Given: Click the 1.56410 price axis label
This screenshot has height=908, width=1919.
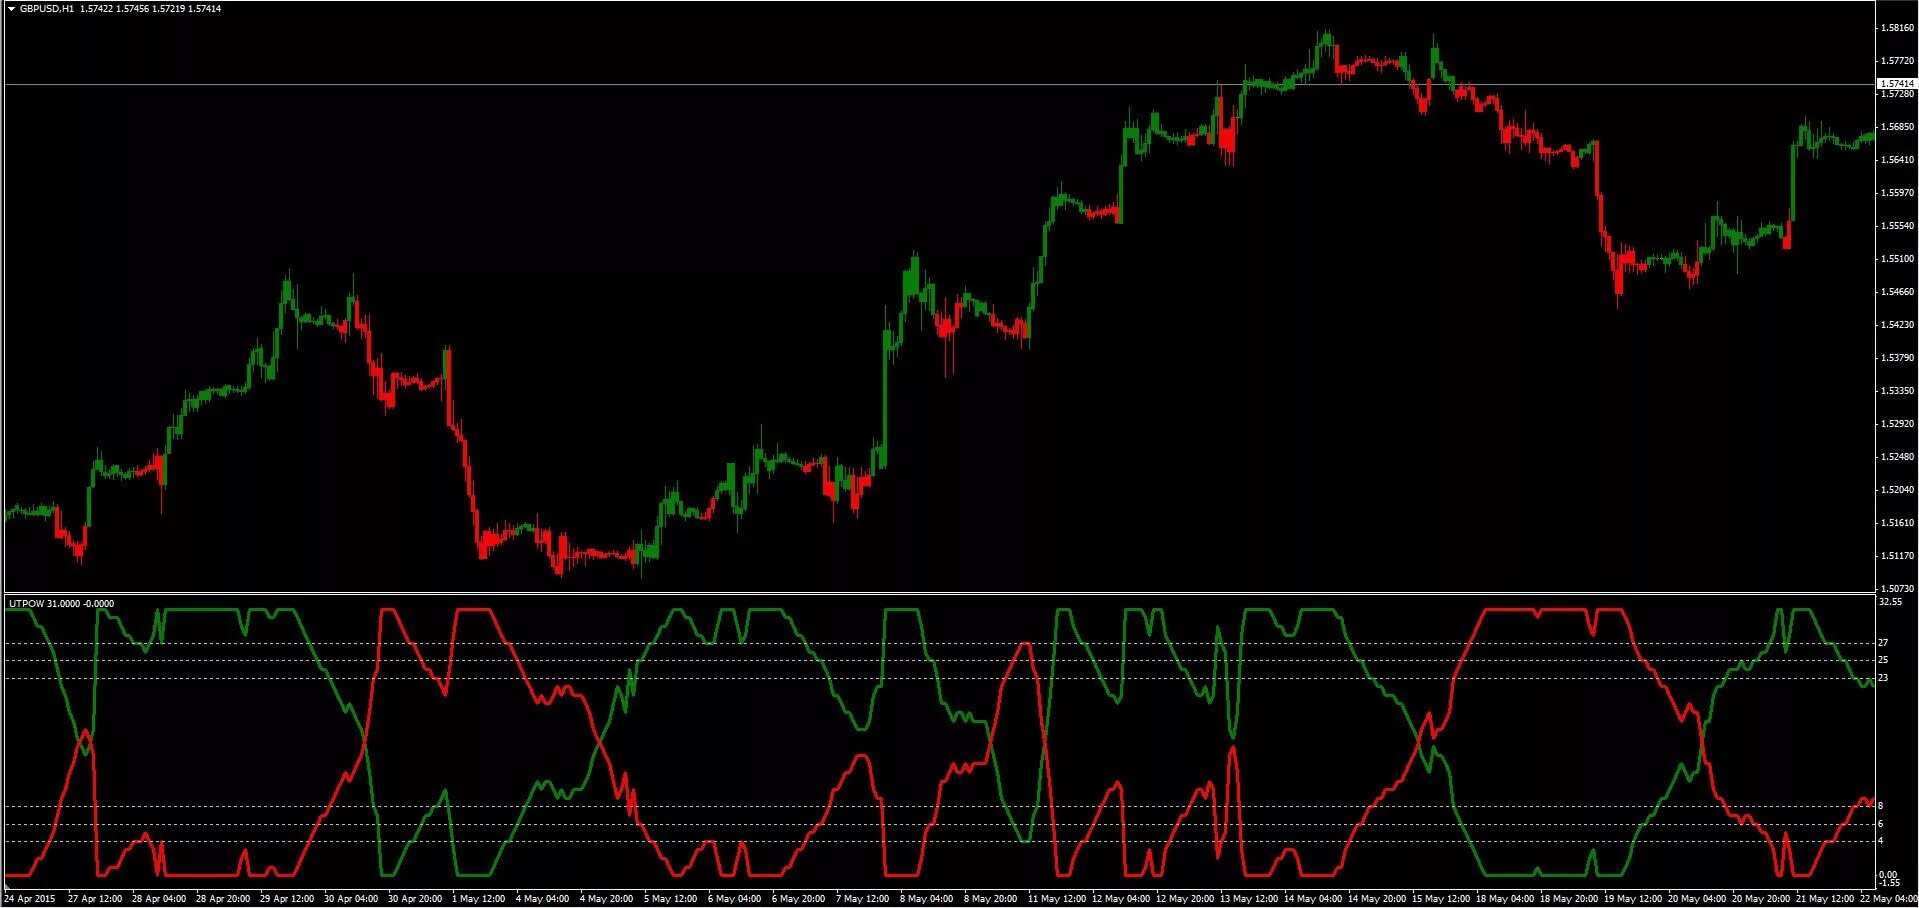Looking at the screenshot, I should [x=1898, y=160].
